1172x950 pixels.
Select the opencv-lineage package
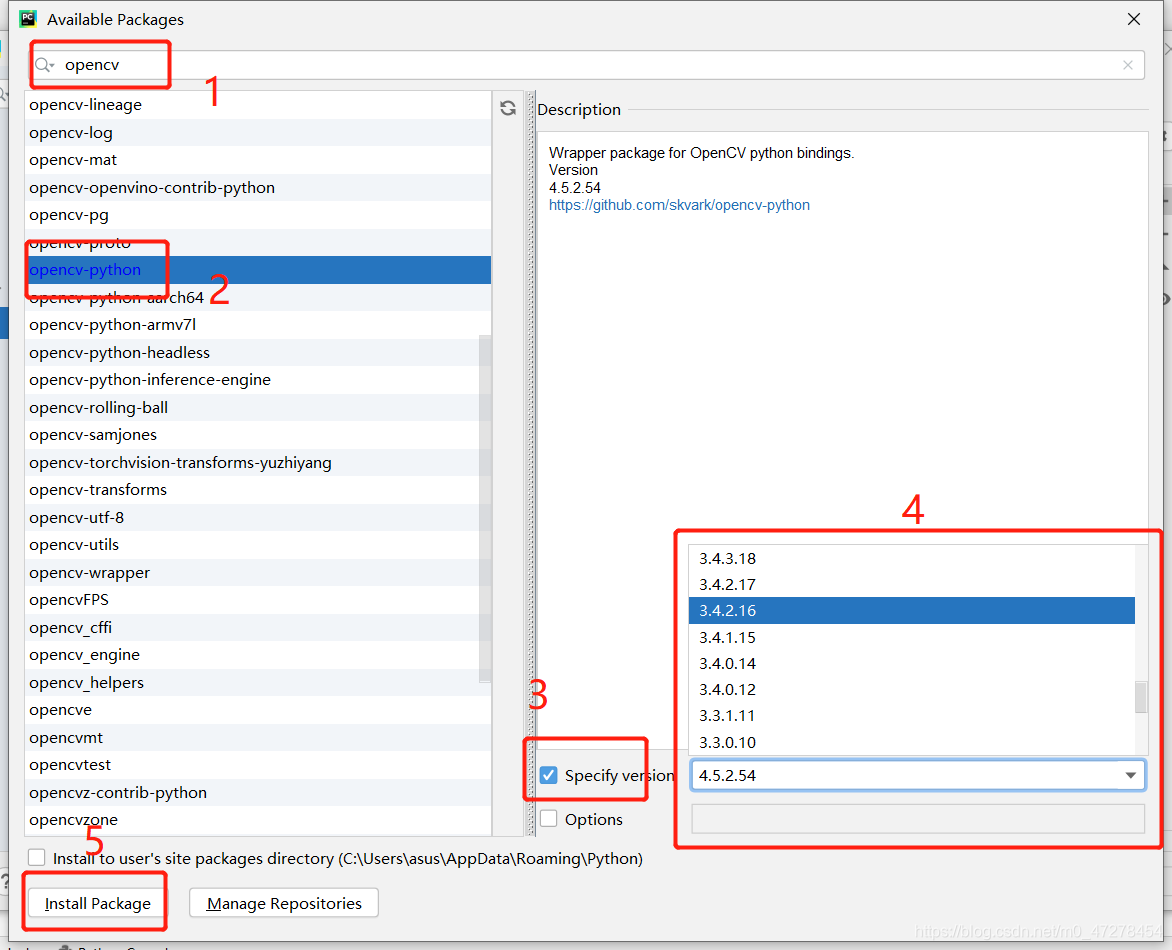(x=258, y=105)
